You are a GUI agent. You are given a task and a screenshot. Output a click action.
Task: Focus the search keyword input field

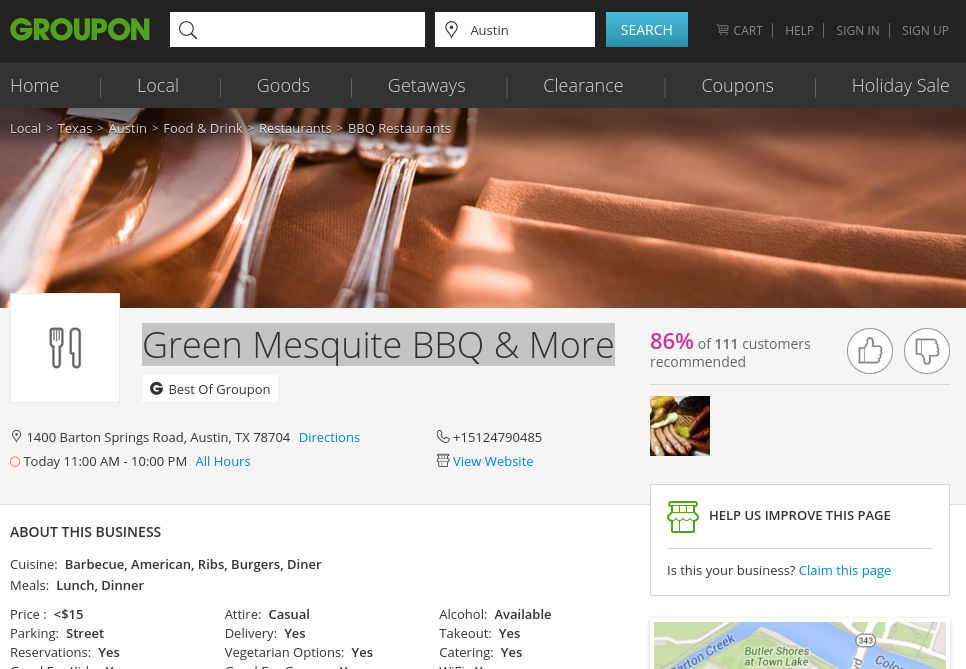click(x=298, y=30)
